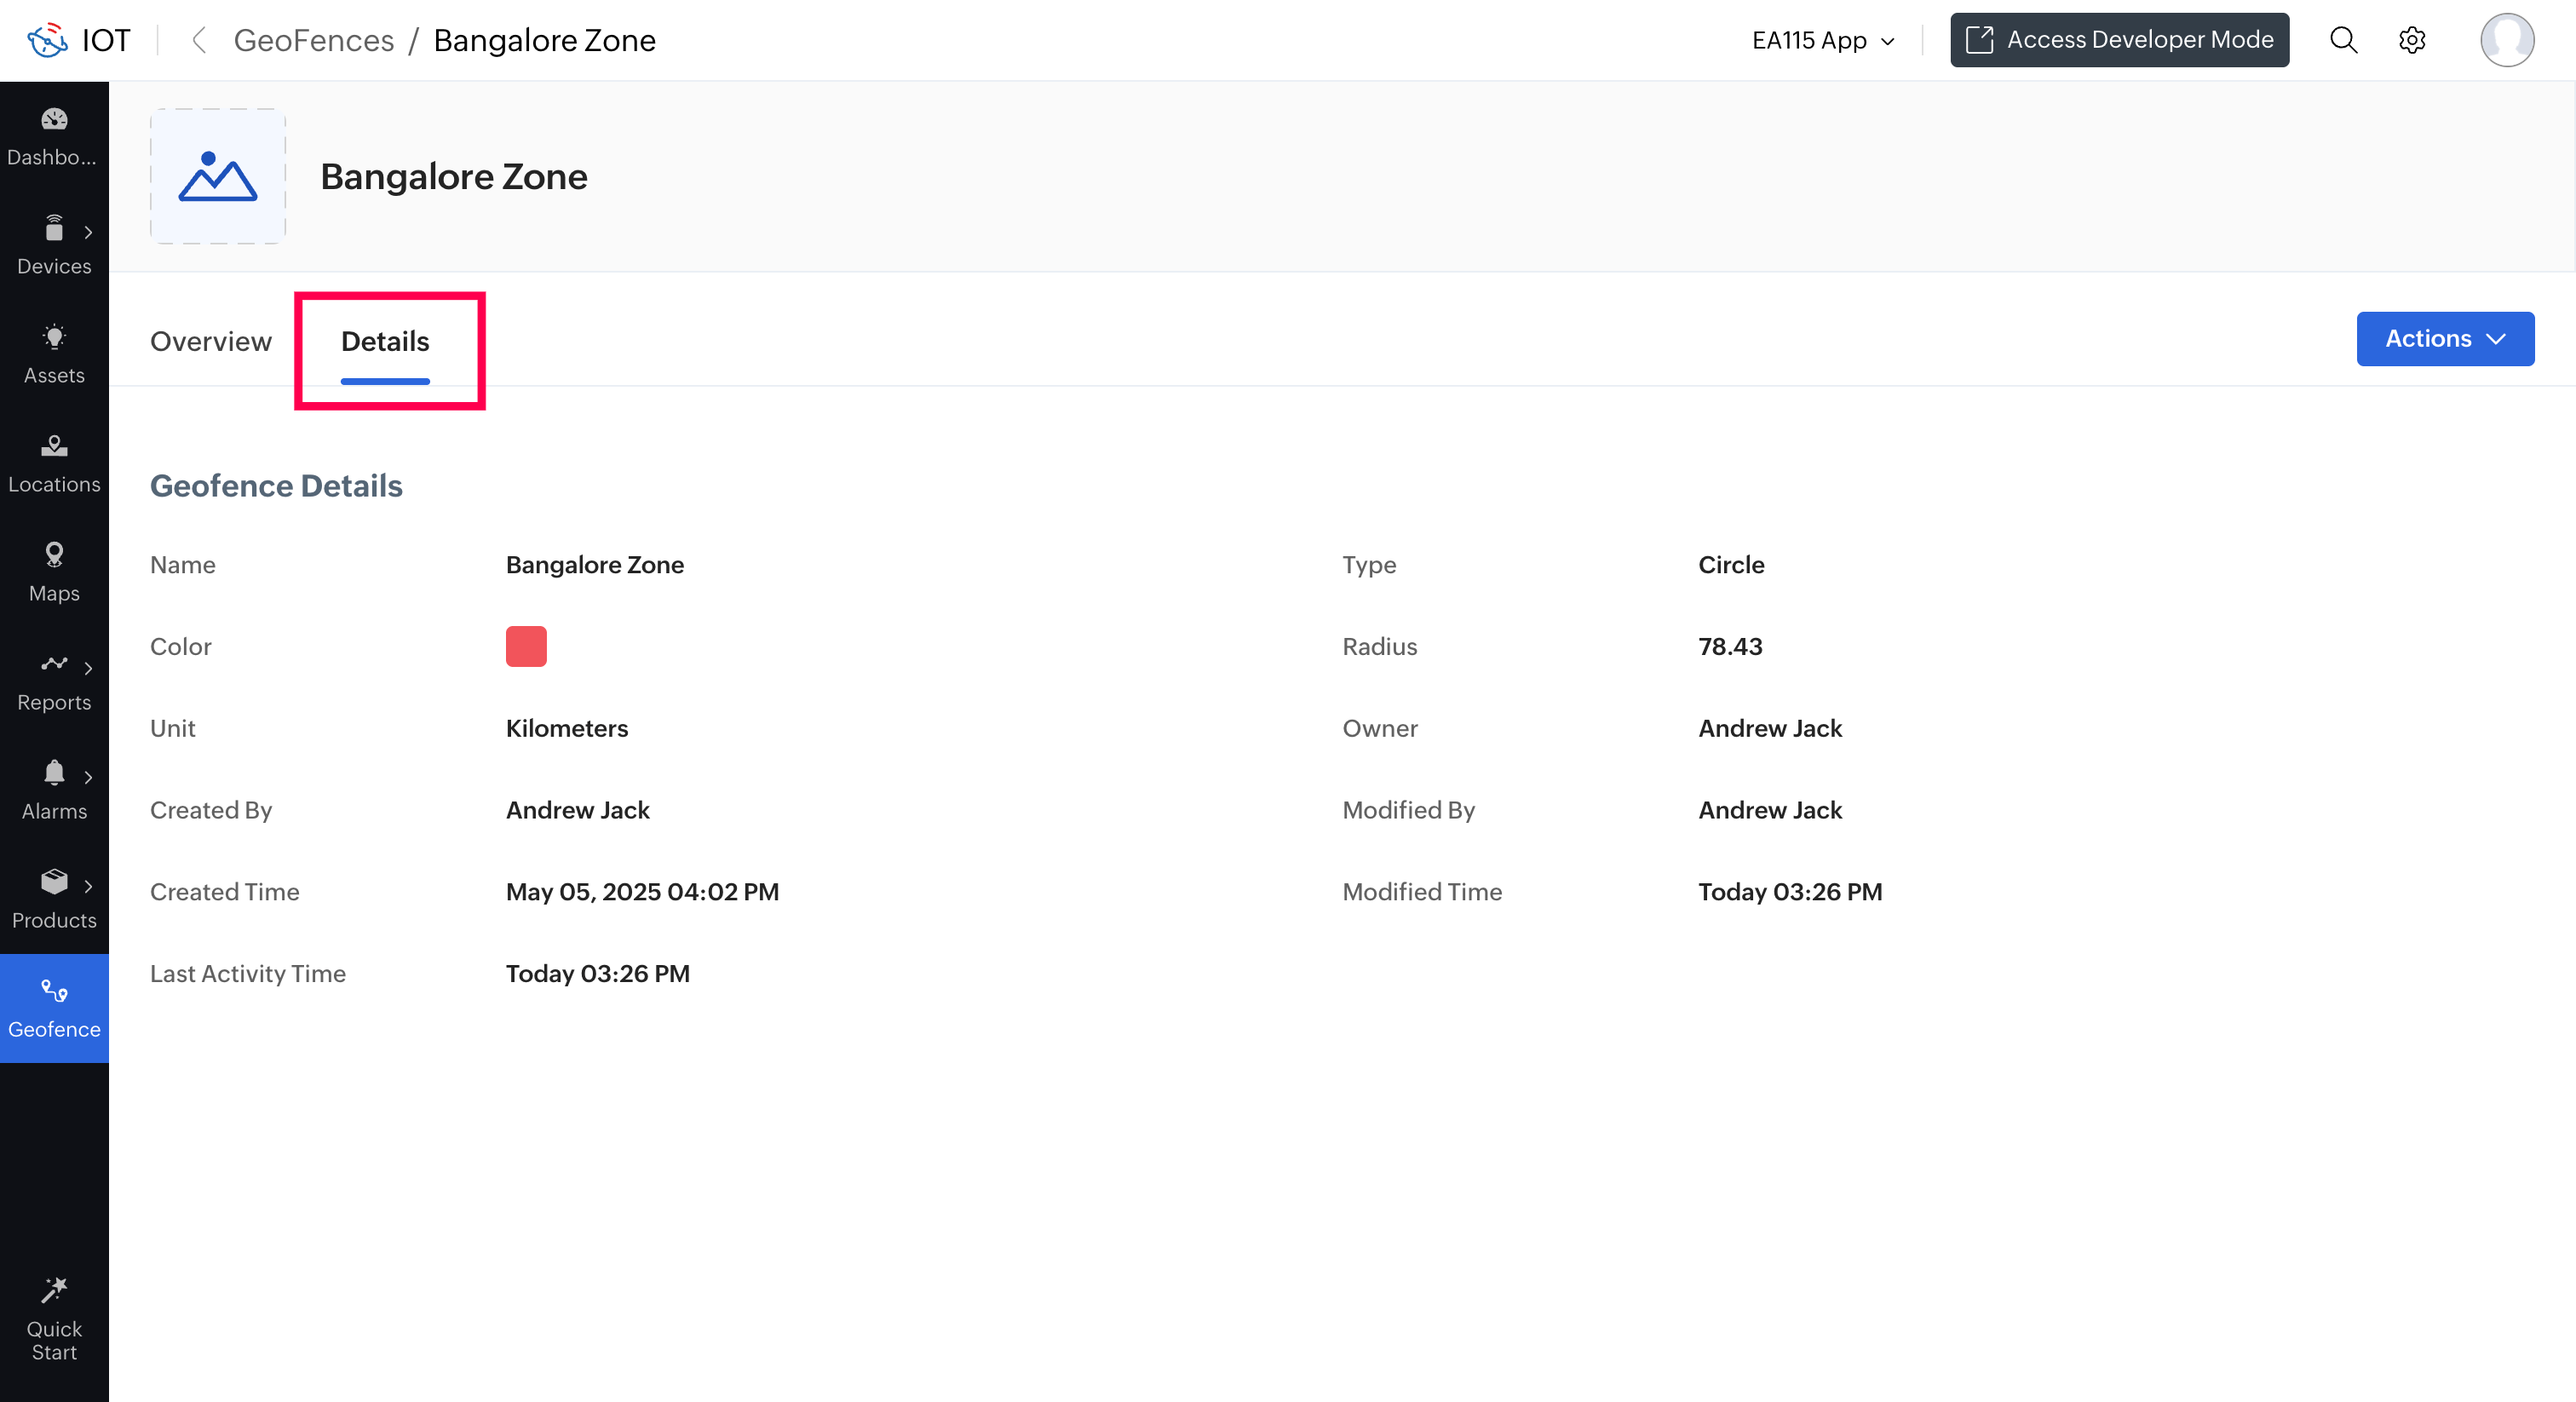Click the red geofence color swatch

click(x=526, y=646)
